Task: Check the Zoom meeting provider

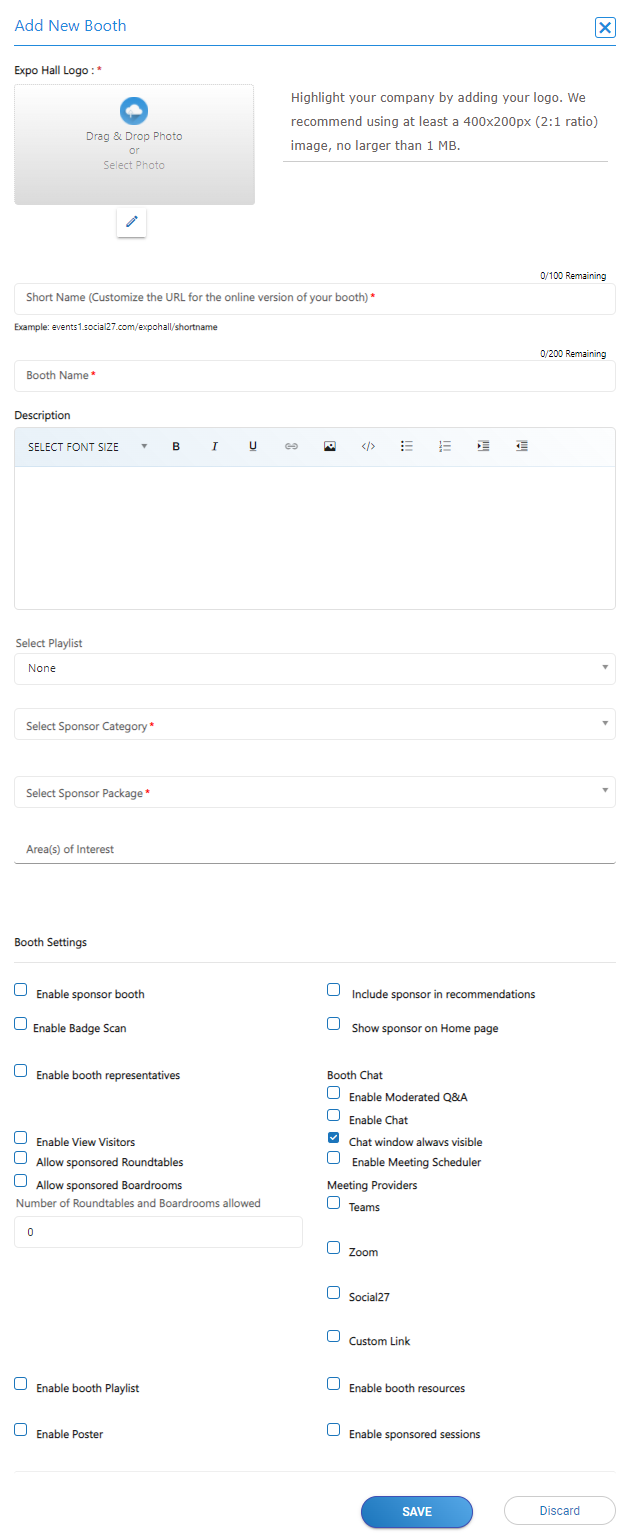Action: [334, 1248]
